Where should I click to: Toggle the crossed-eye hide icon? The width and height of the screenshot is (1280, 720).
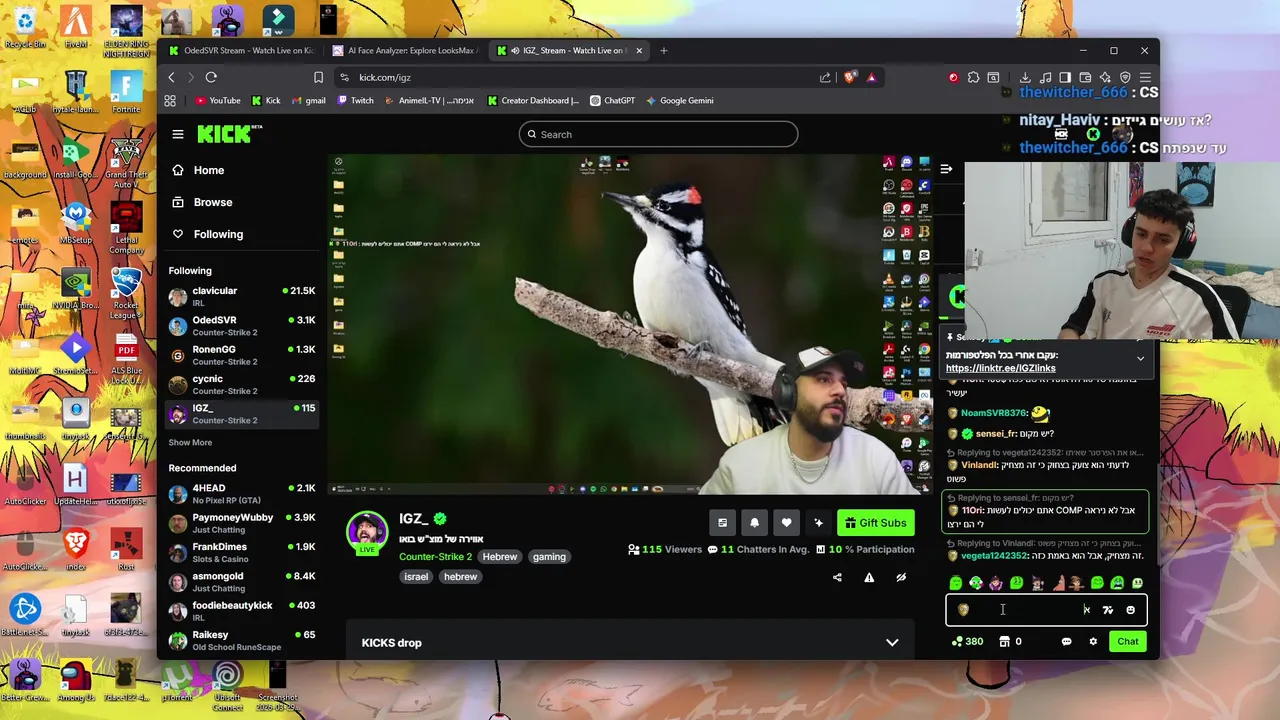pos(901,577)
